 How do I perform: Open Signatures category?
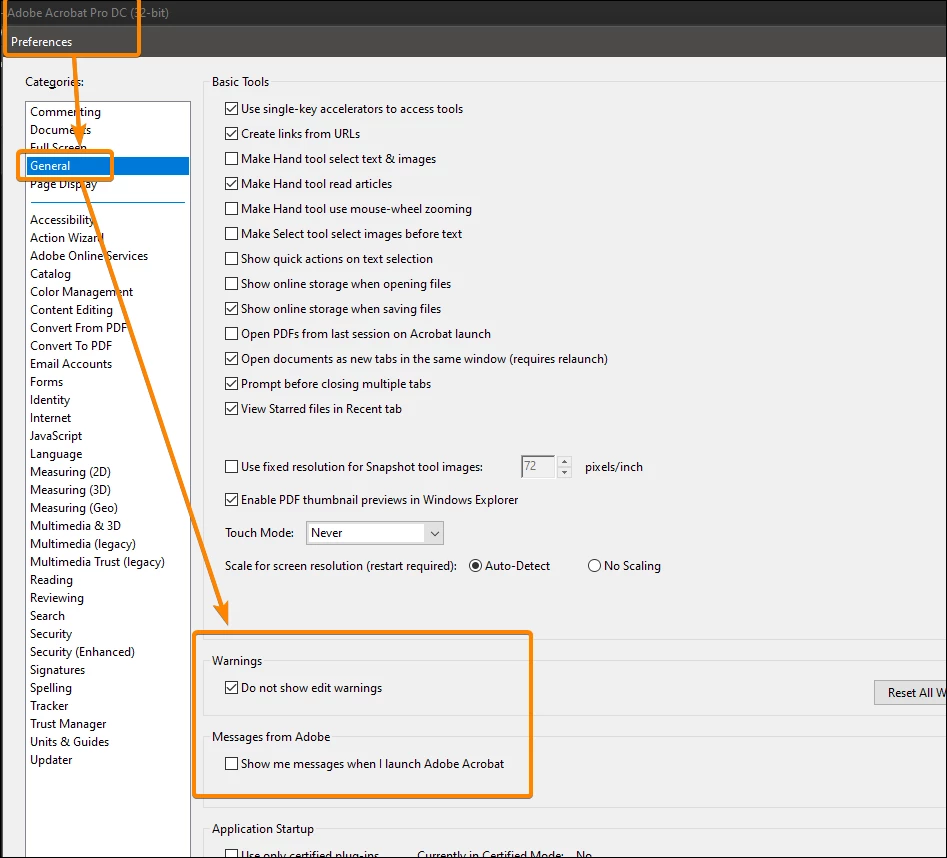click(57, 670)
